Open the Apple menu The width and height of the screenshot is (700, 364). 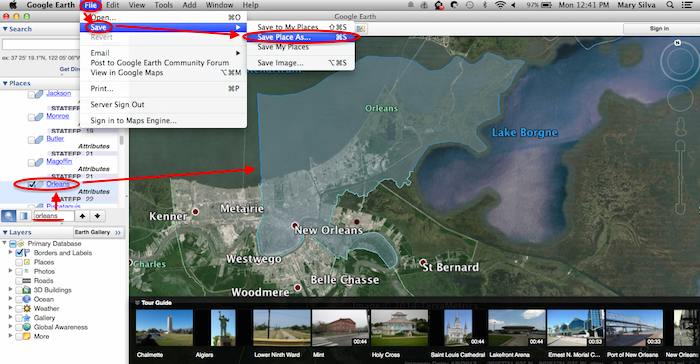[x=12, y=5]
